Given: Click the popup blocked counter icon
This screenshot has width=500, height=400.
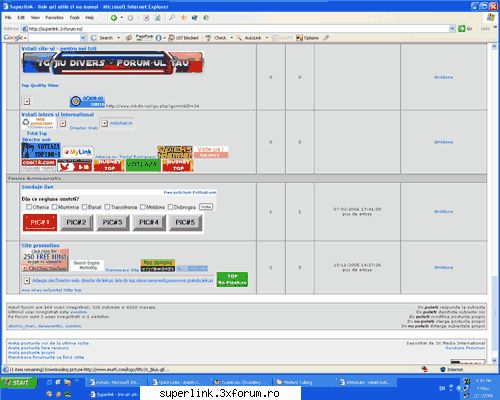Looking at the screenshot, I should pos(172,38).
